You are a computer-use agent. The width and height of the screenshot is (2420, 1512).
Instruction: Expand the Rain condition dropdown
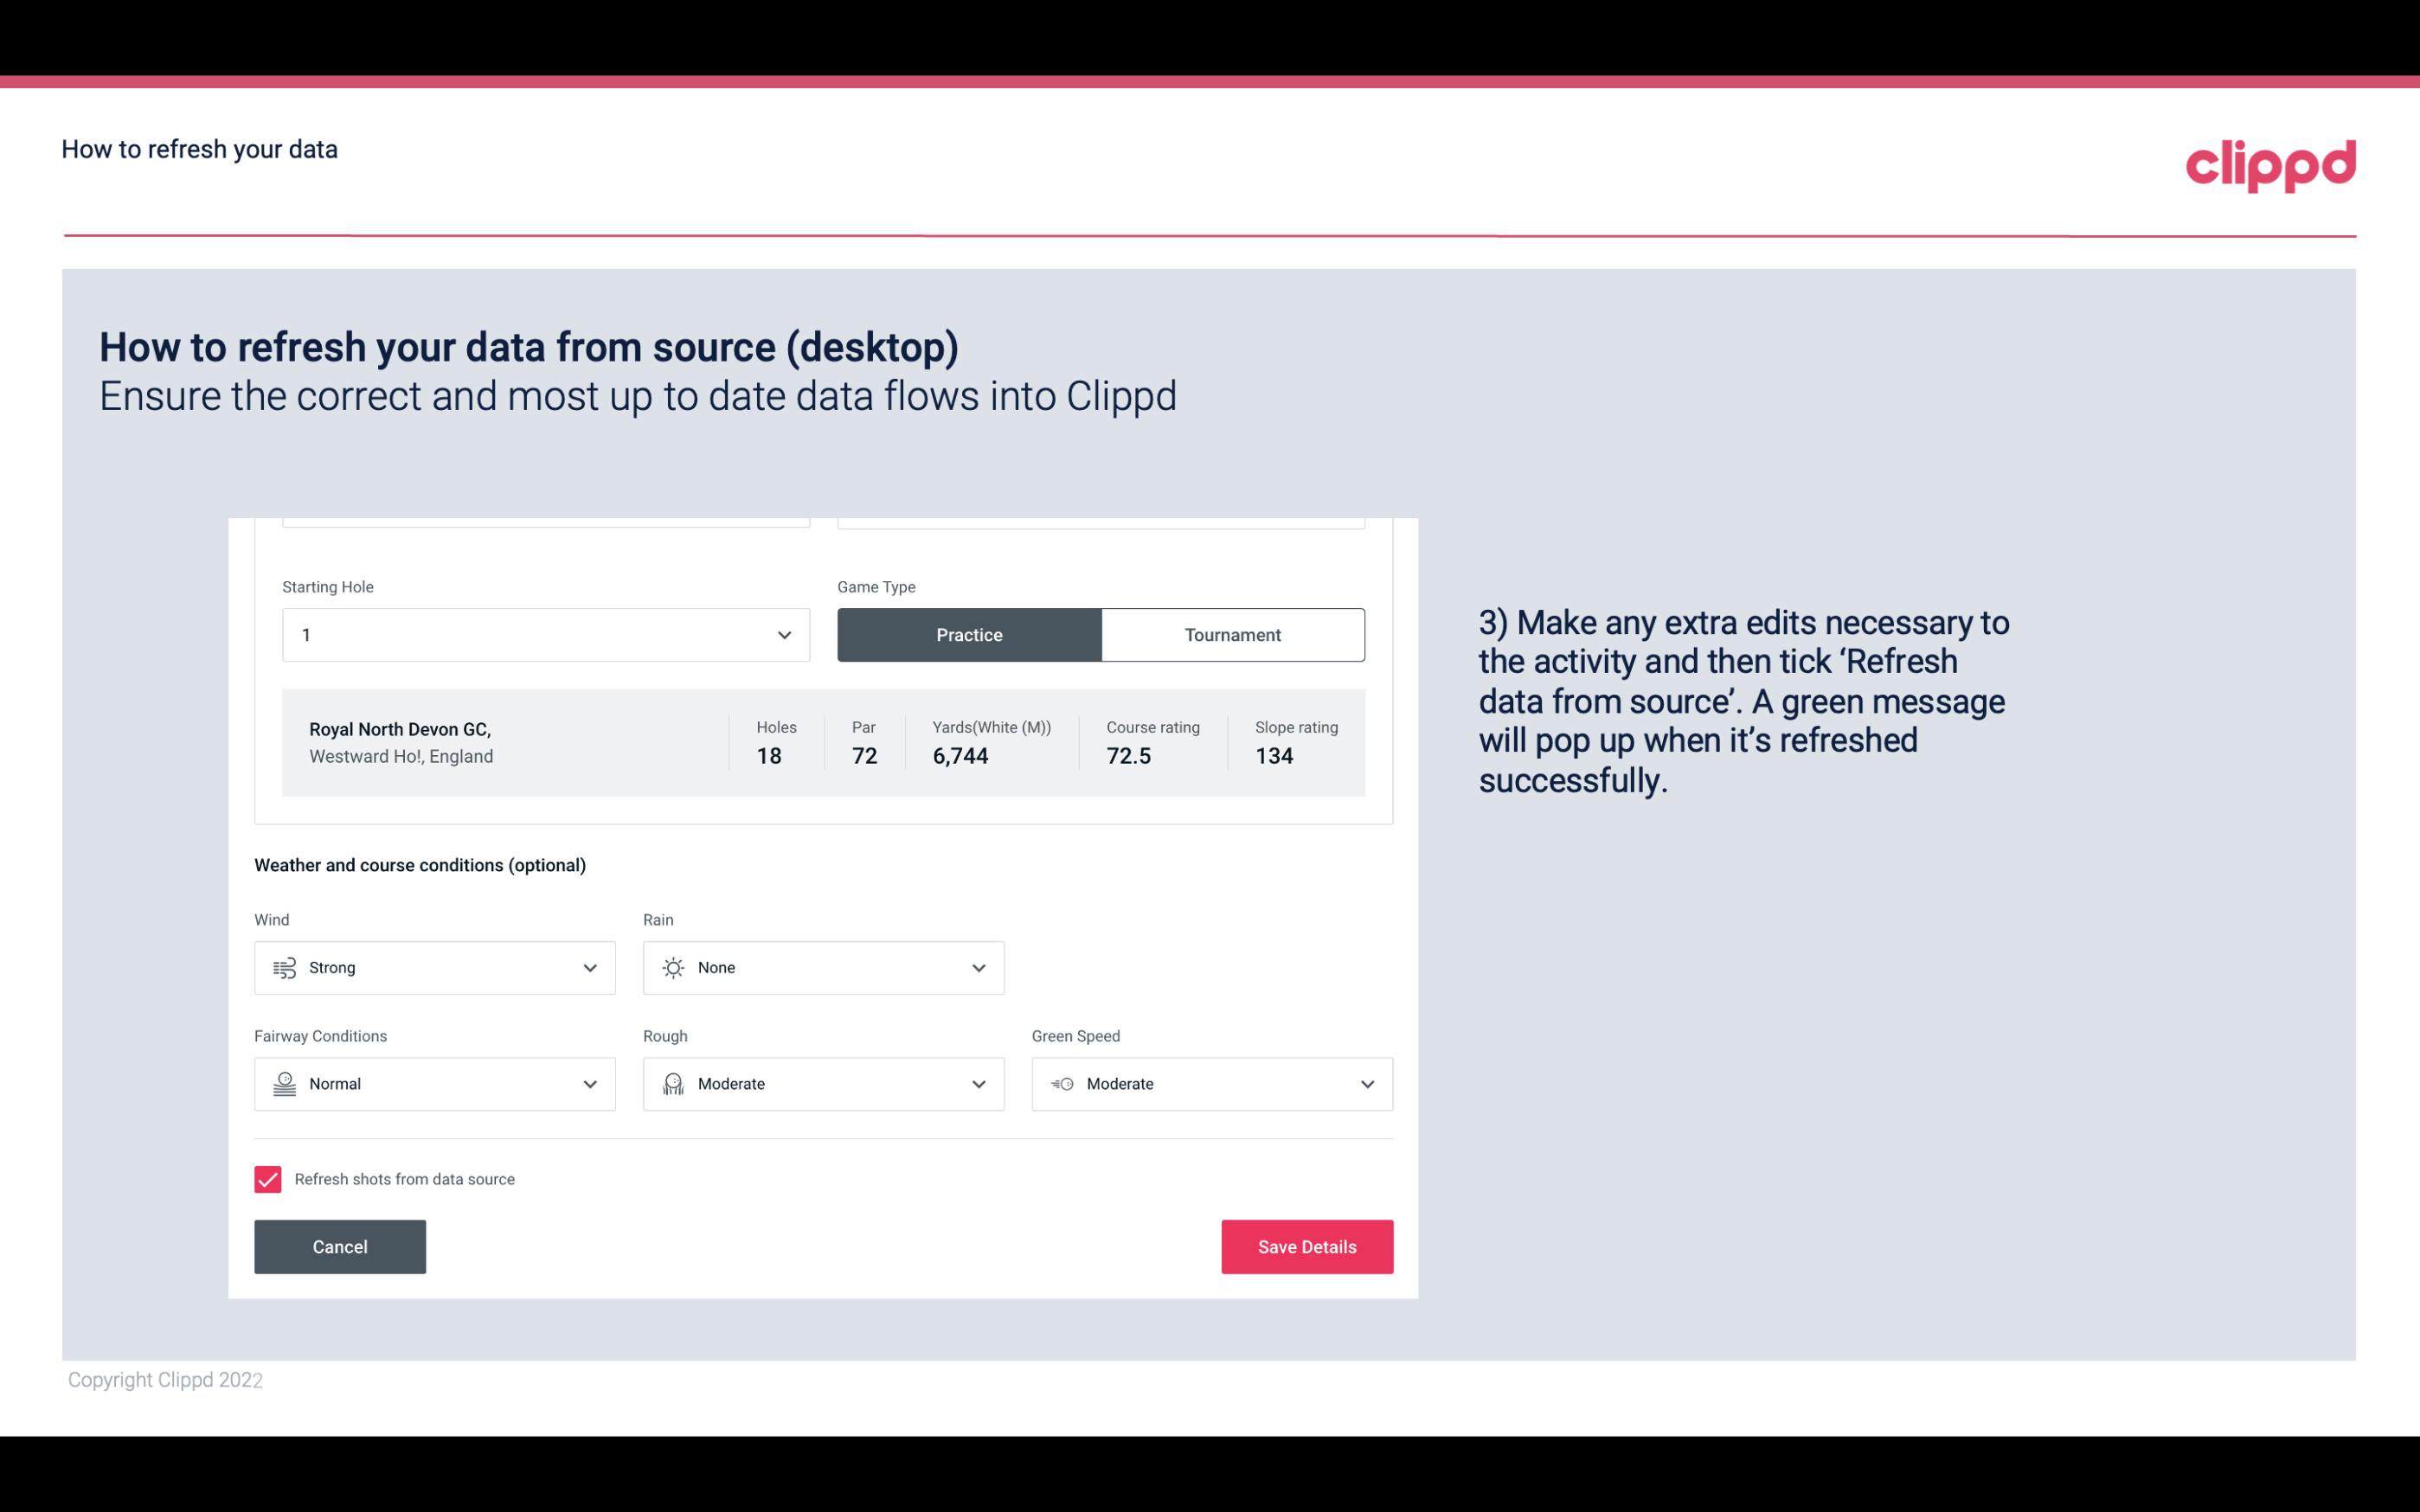point(976,967)
